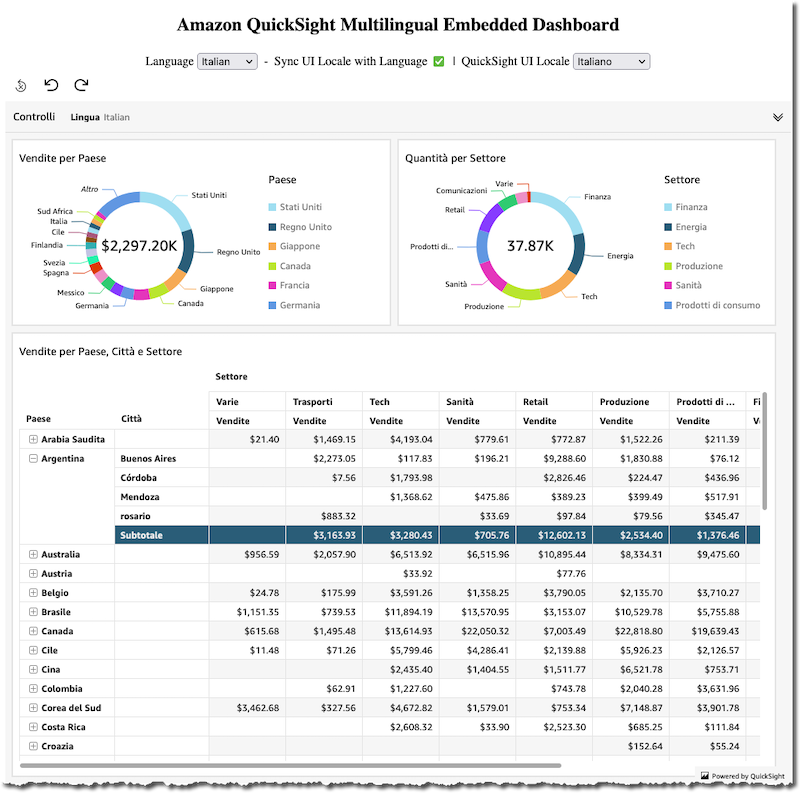Click the Retail column header in the table
Viewport: 800px width, 794px height.
554,402
